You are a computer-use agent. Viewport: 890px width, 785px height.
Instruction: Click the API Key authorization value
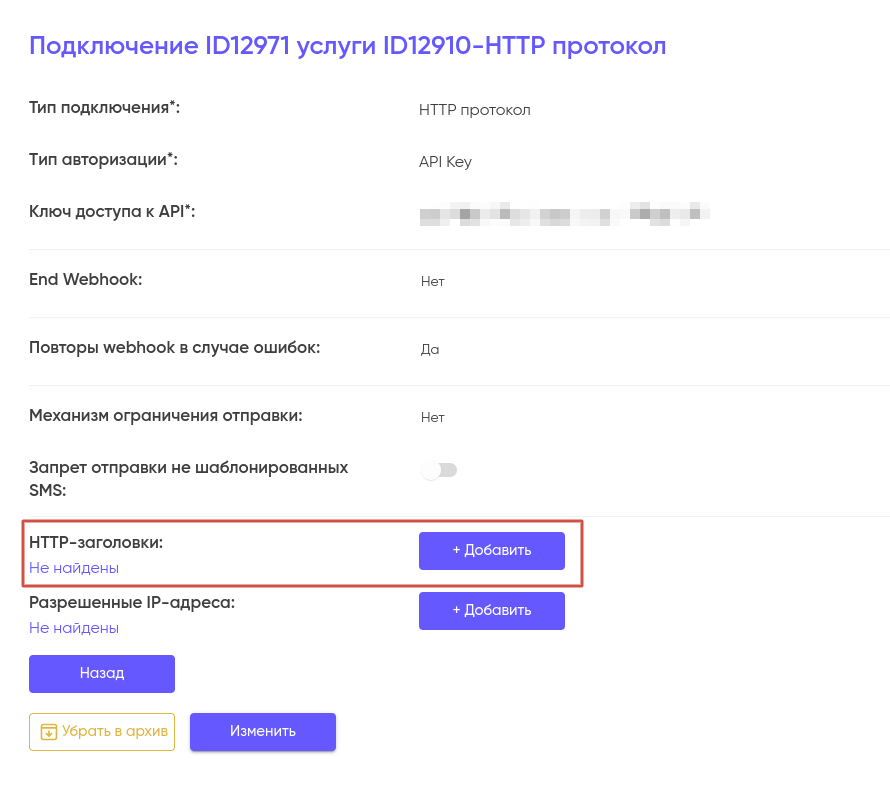pos(445,162)
